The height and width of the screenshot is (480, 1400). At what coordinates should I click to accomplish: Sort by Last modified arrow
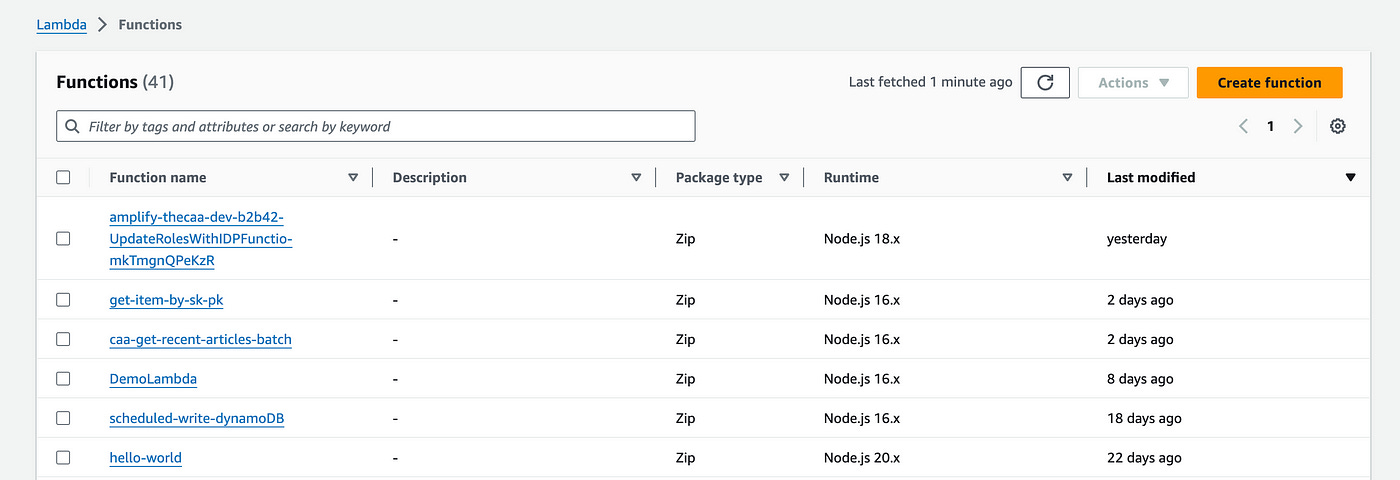tap(1350, 177)
